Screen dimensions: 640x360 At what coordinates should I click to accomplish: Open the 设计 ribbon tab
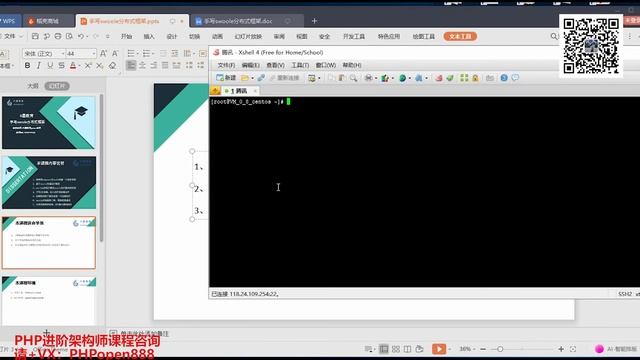[x=172, y=36]
